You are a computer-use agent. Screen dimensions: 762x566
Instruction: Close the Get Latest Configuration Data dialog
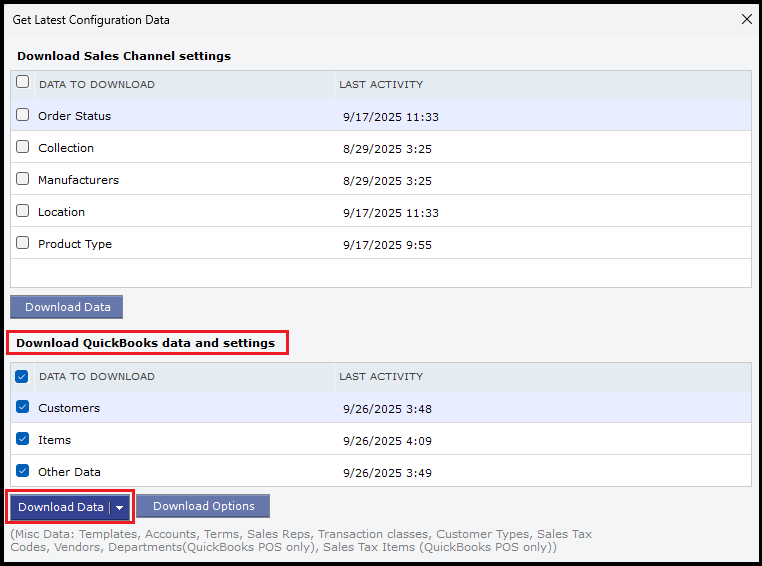[746, 19]
